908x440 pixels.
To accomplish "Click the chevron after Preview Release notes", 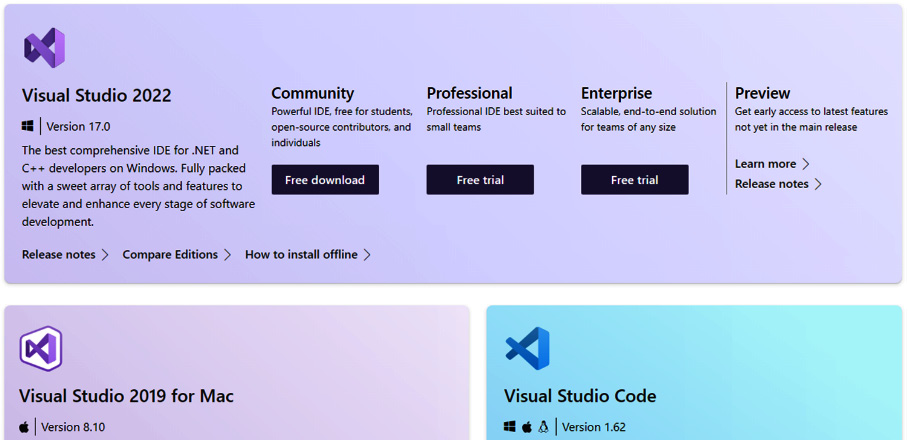I will 818,184.
